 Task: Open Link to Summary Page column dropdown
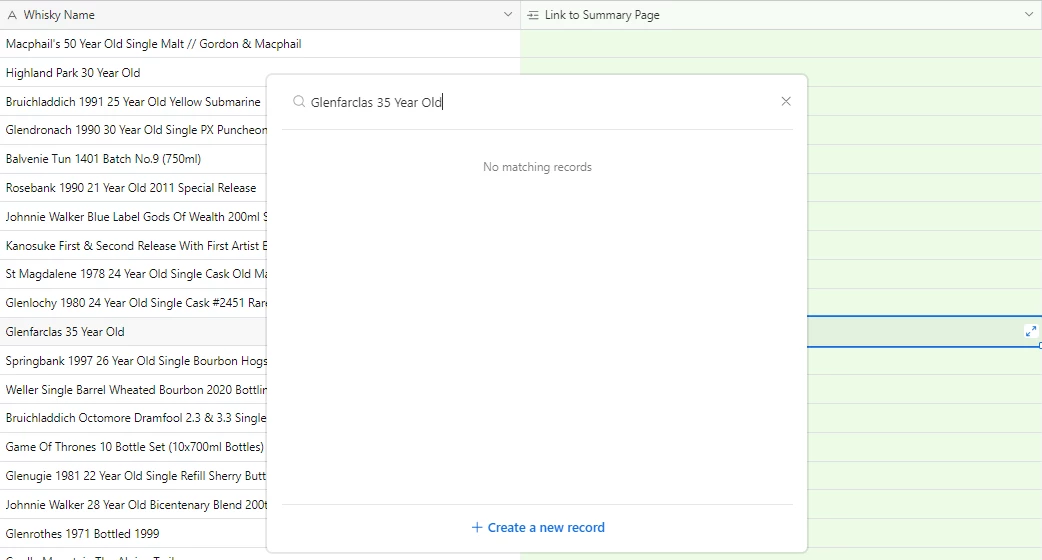1029,15
